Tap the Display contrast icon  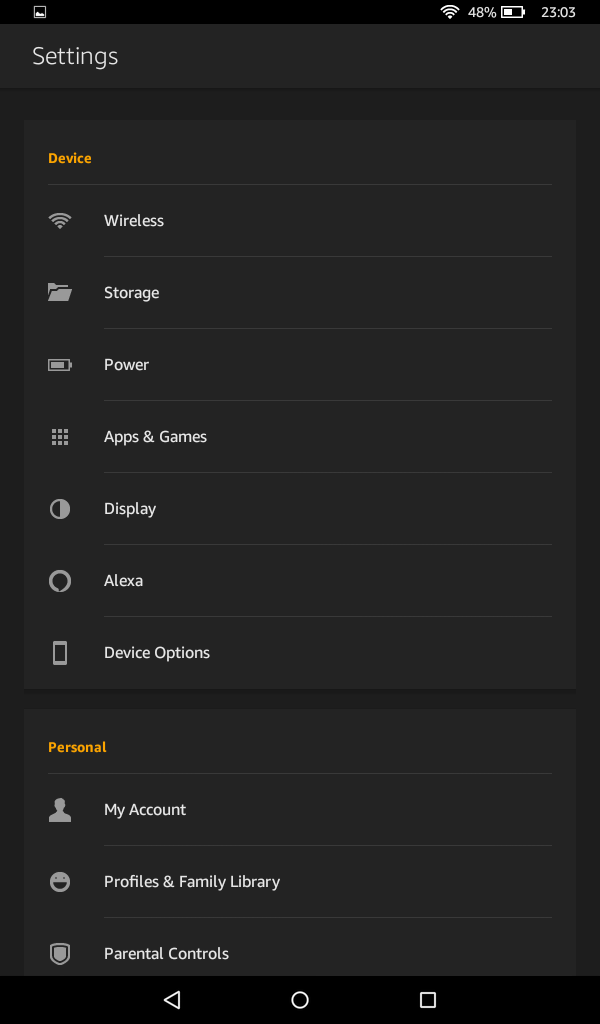point(60,509)
